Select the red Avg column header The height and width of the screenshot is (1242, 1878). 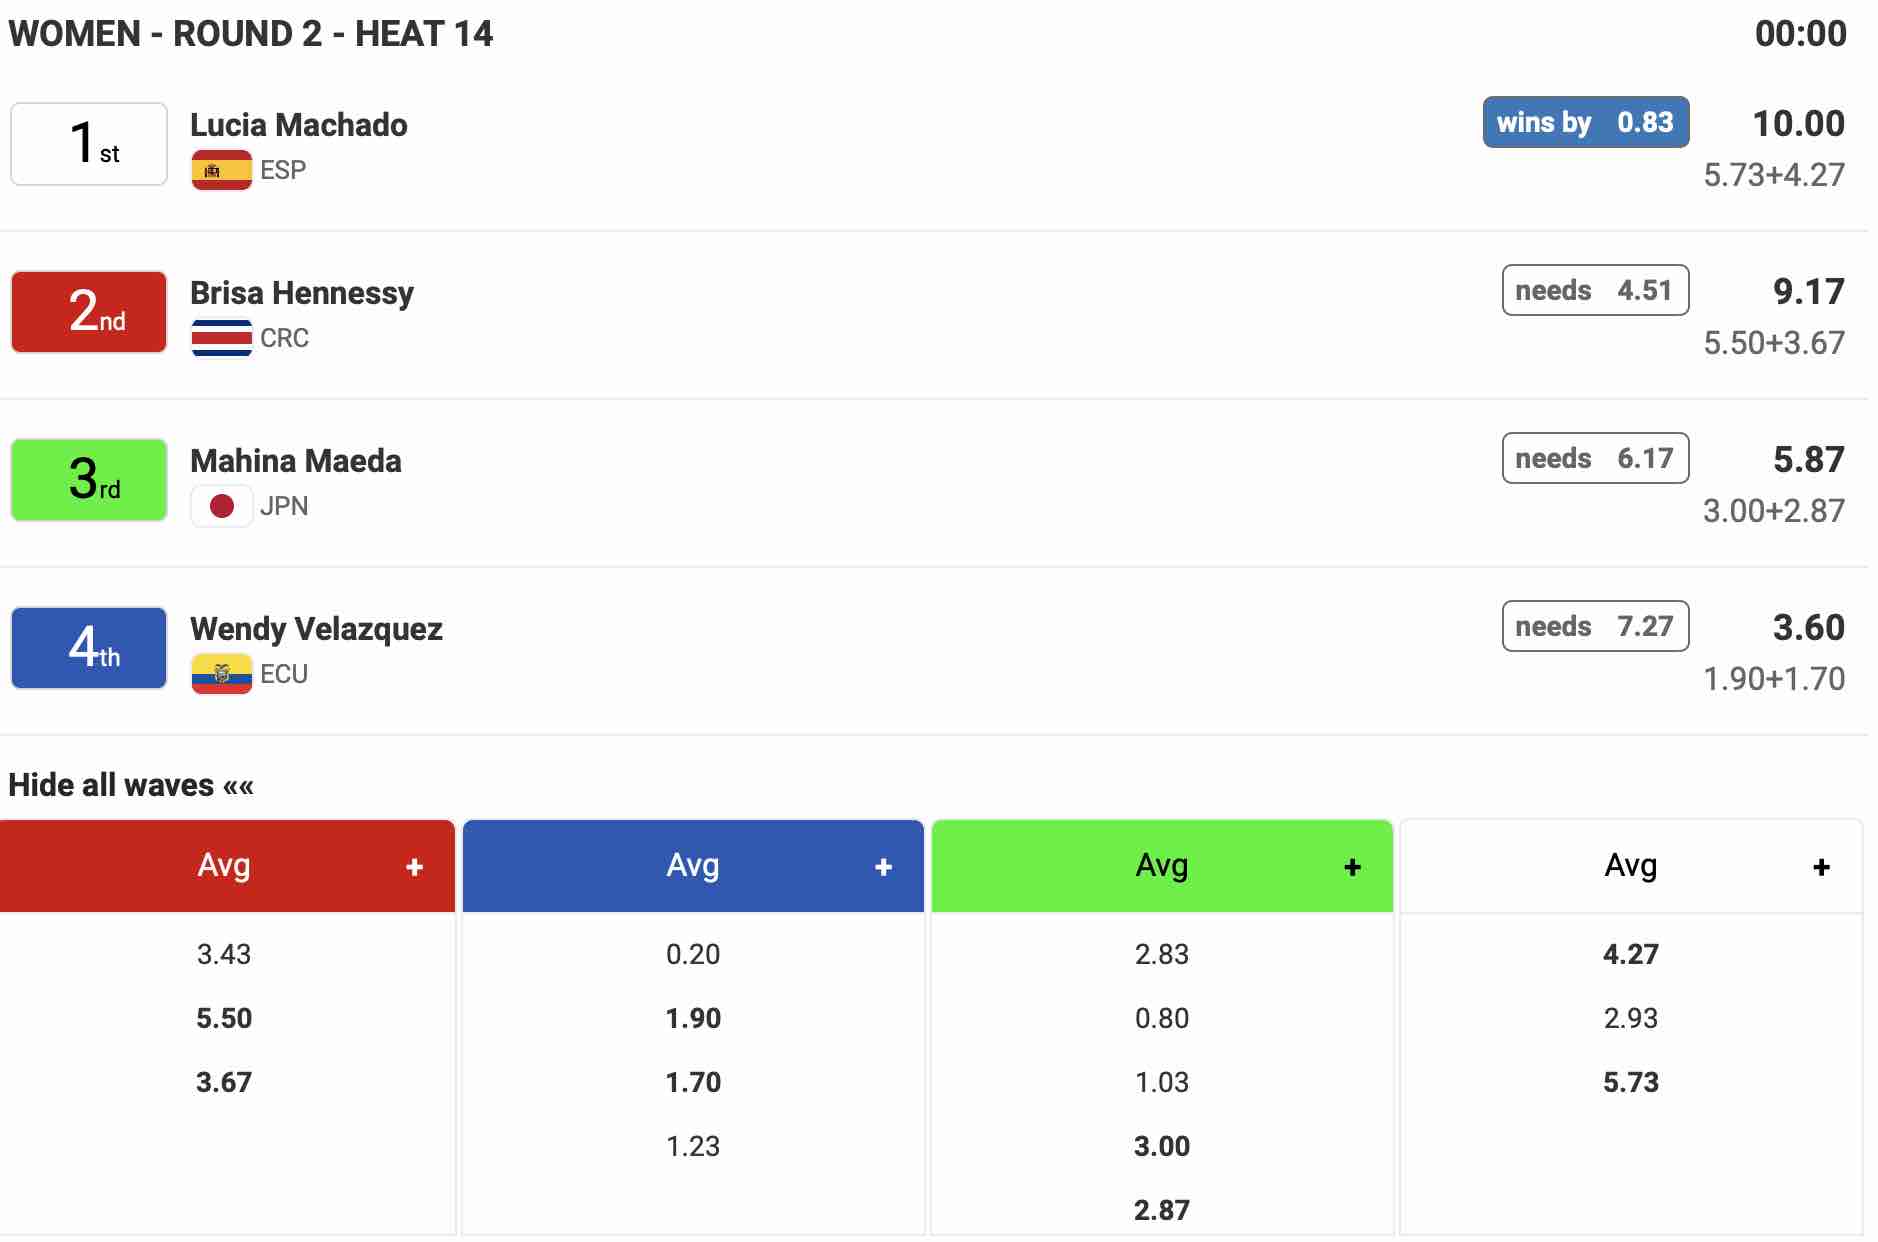click(224, 866)
